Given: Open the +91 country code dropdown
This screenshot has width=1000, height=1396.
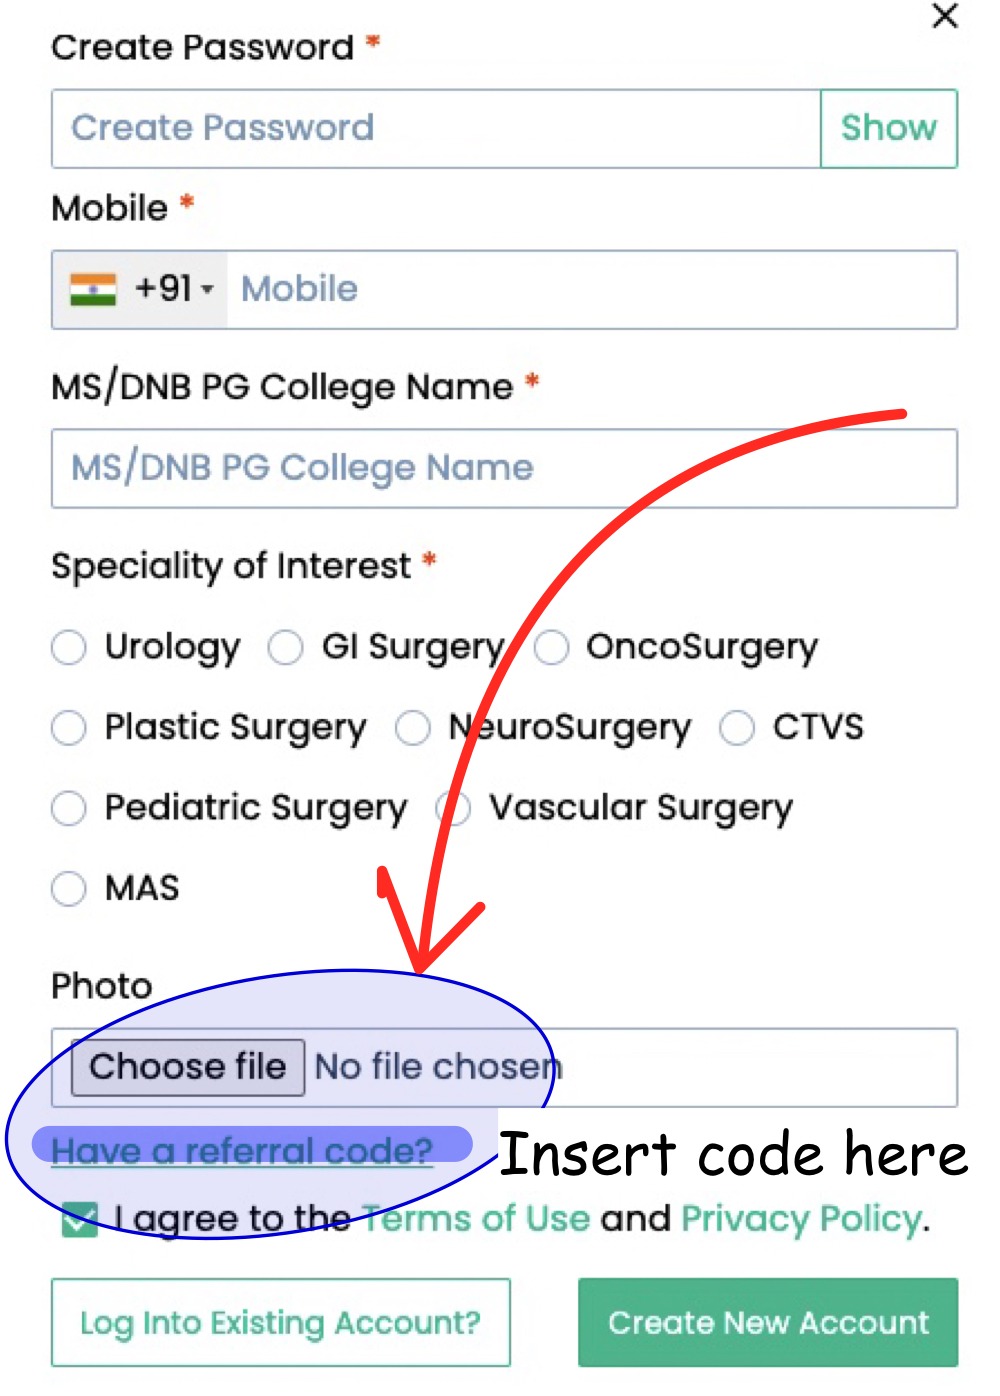Looking at the screenshot, I should [x=175, y=289].
